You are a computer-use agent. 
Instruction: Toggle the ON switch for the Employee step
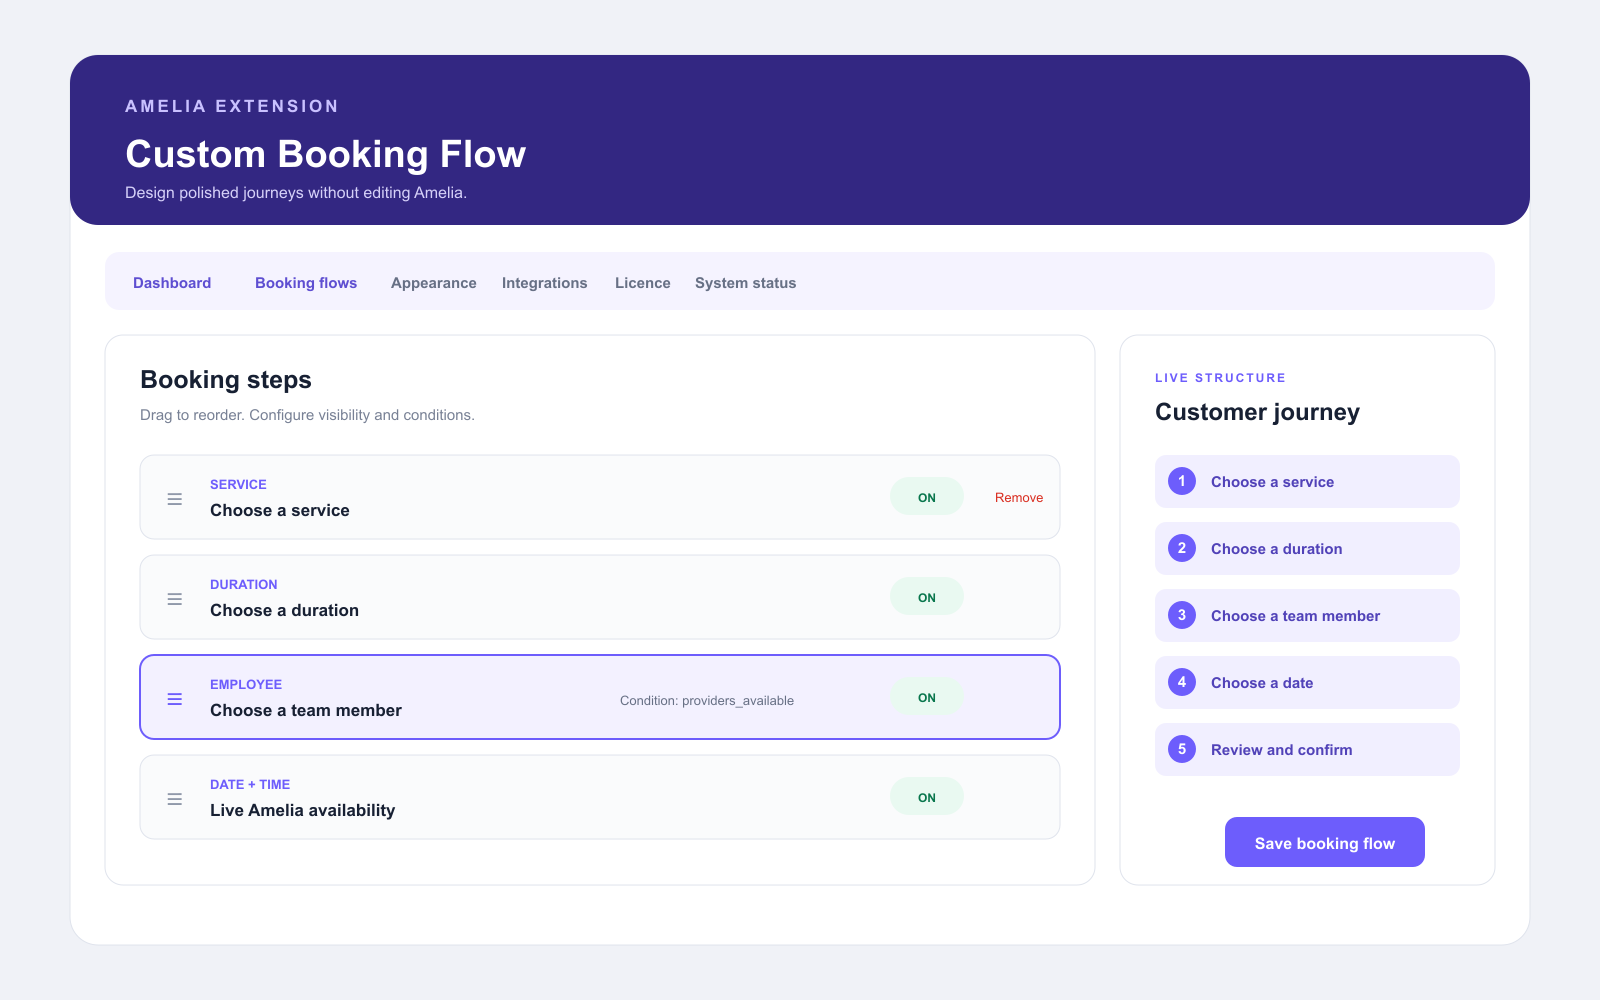tap(927, 697)
